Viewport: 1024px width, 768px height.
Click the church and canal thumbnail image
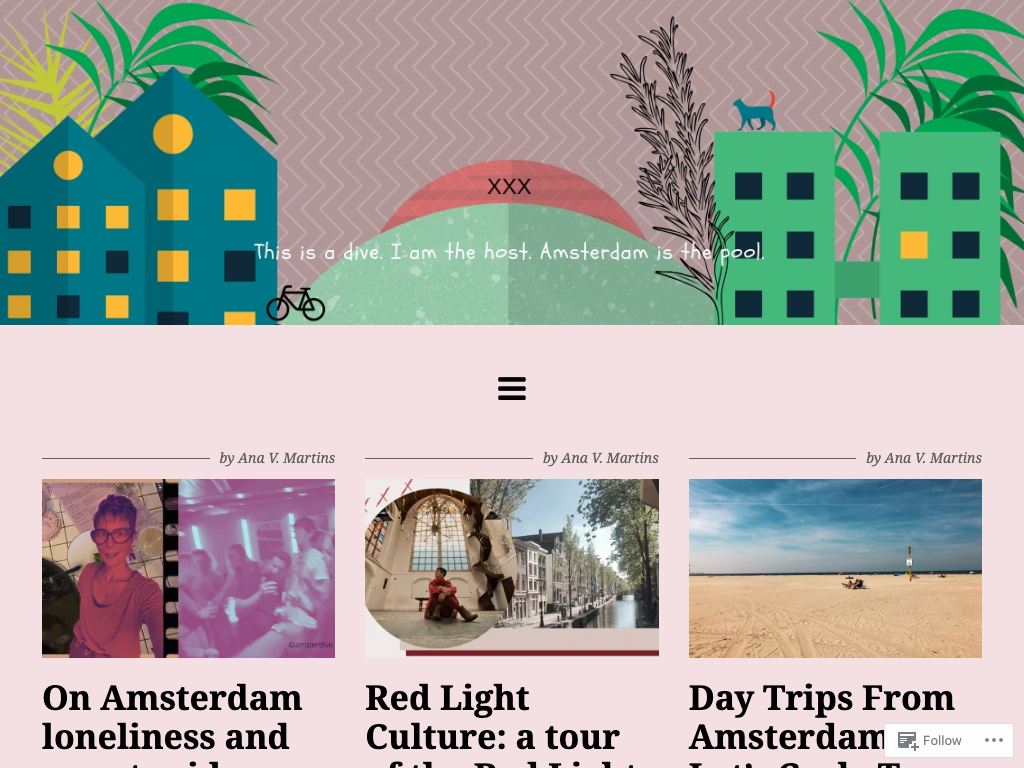pos(511,568)
